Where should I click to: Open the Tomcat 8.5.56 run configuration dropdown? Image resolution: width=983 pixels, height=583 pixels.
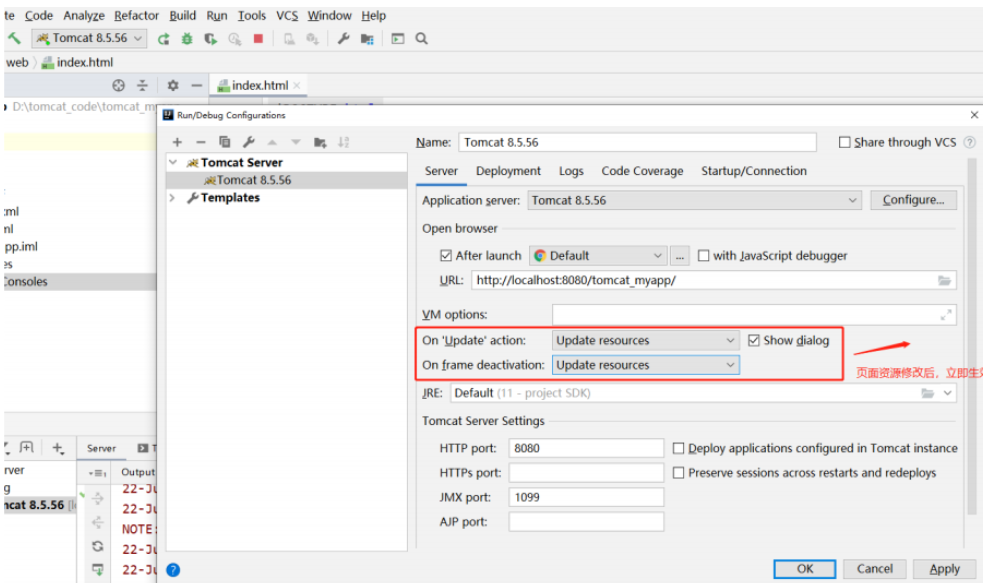tap(90, 38)
